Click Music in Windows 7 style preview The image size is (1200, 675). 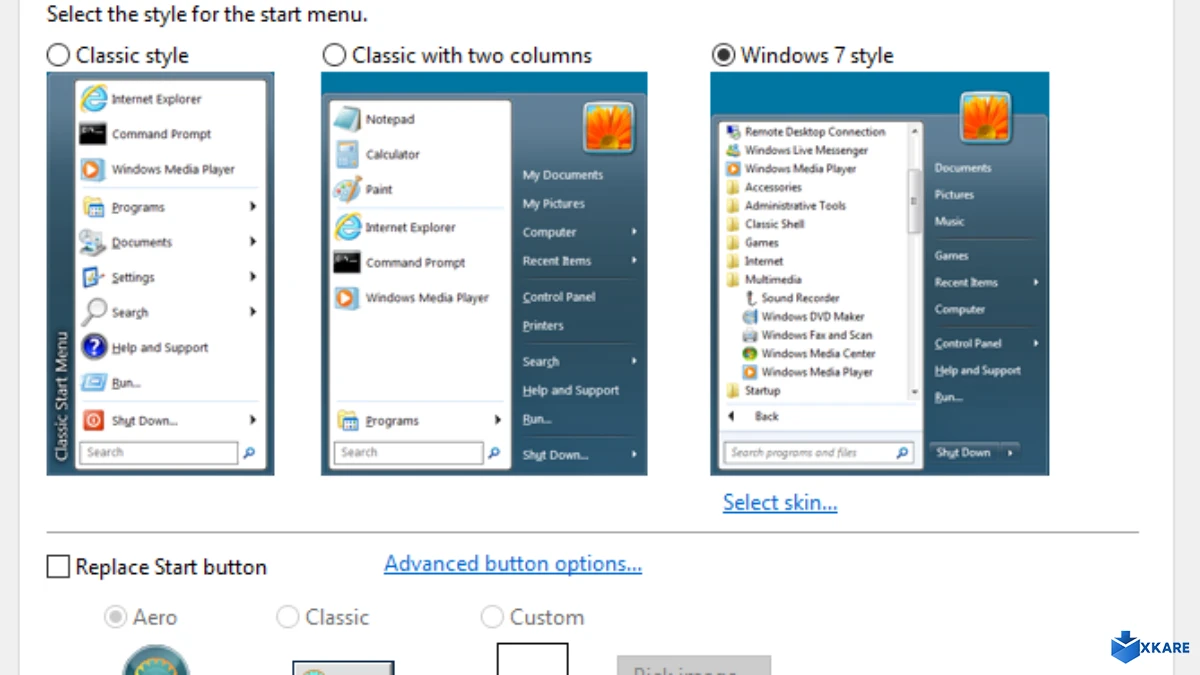[949, 221]
